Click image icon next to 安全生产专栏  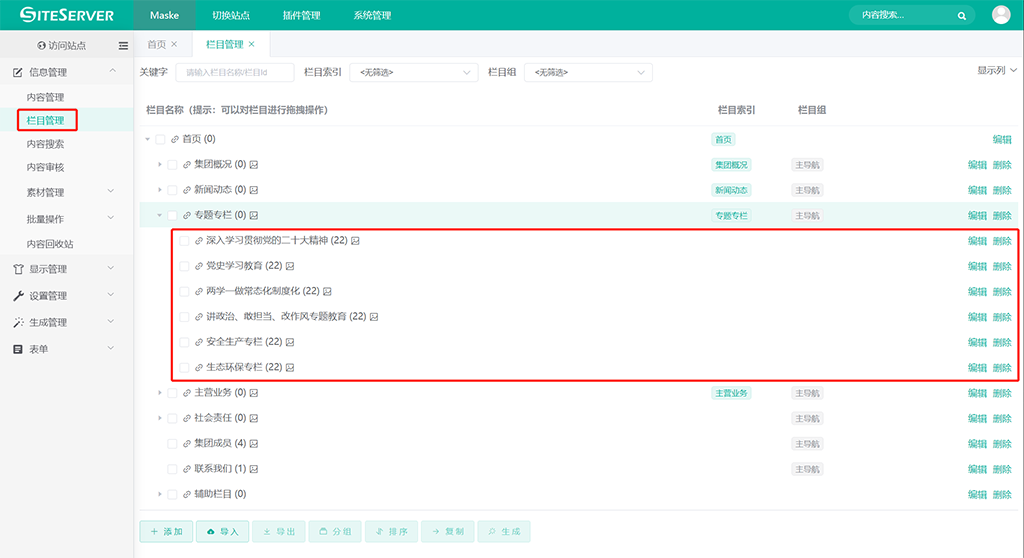point(290,342)
